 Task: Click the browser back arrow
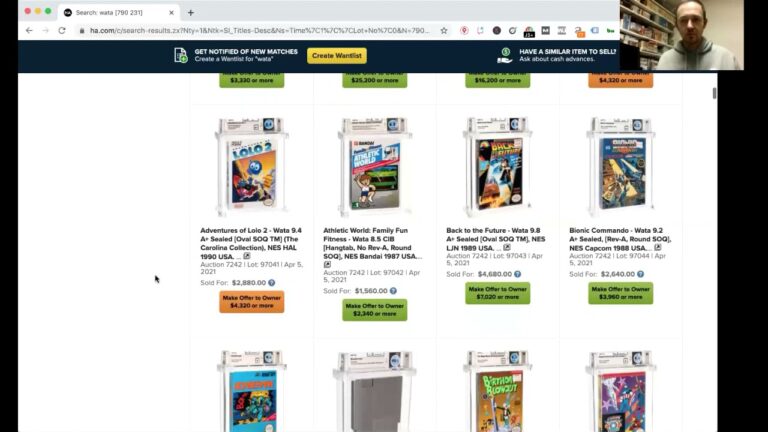pyautogui.click(x=29, y=30)
